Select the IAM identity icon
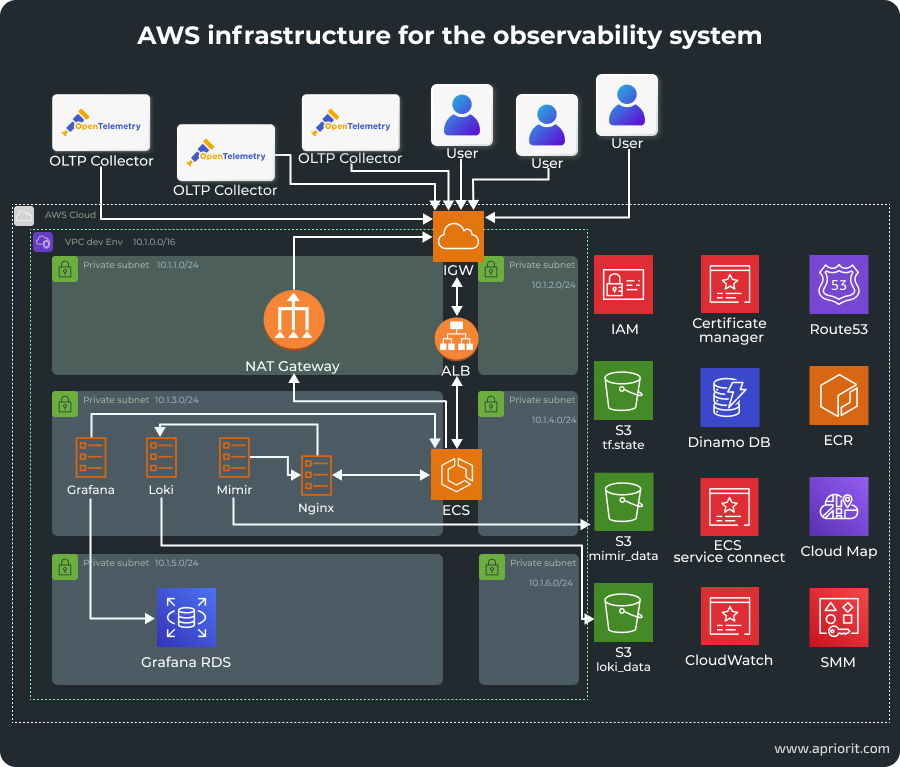The width and height of the screenshot is (900, 767). pos(623,284)
